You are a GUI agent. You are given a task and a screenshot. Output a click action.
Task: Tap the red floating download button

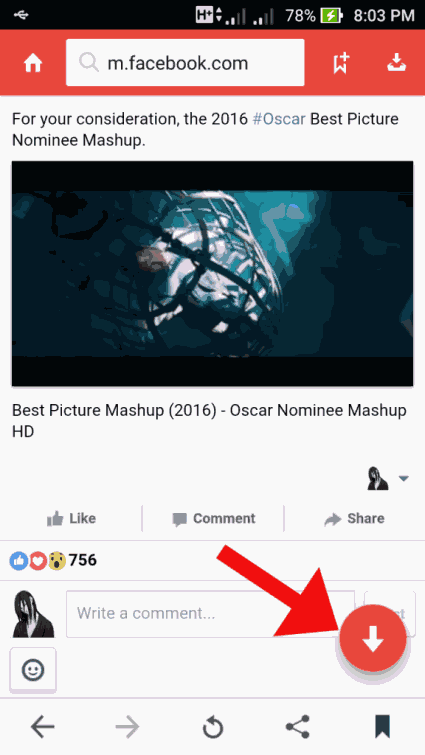[x=373, y=638]
